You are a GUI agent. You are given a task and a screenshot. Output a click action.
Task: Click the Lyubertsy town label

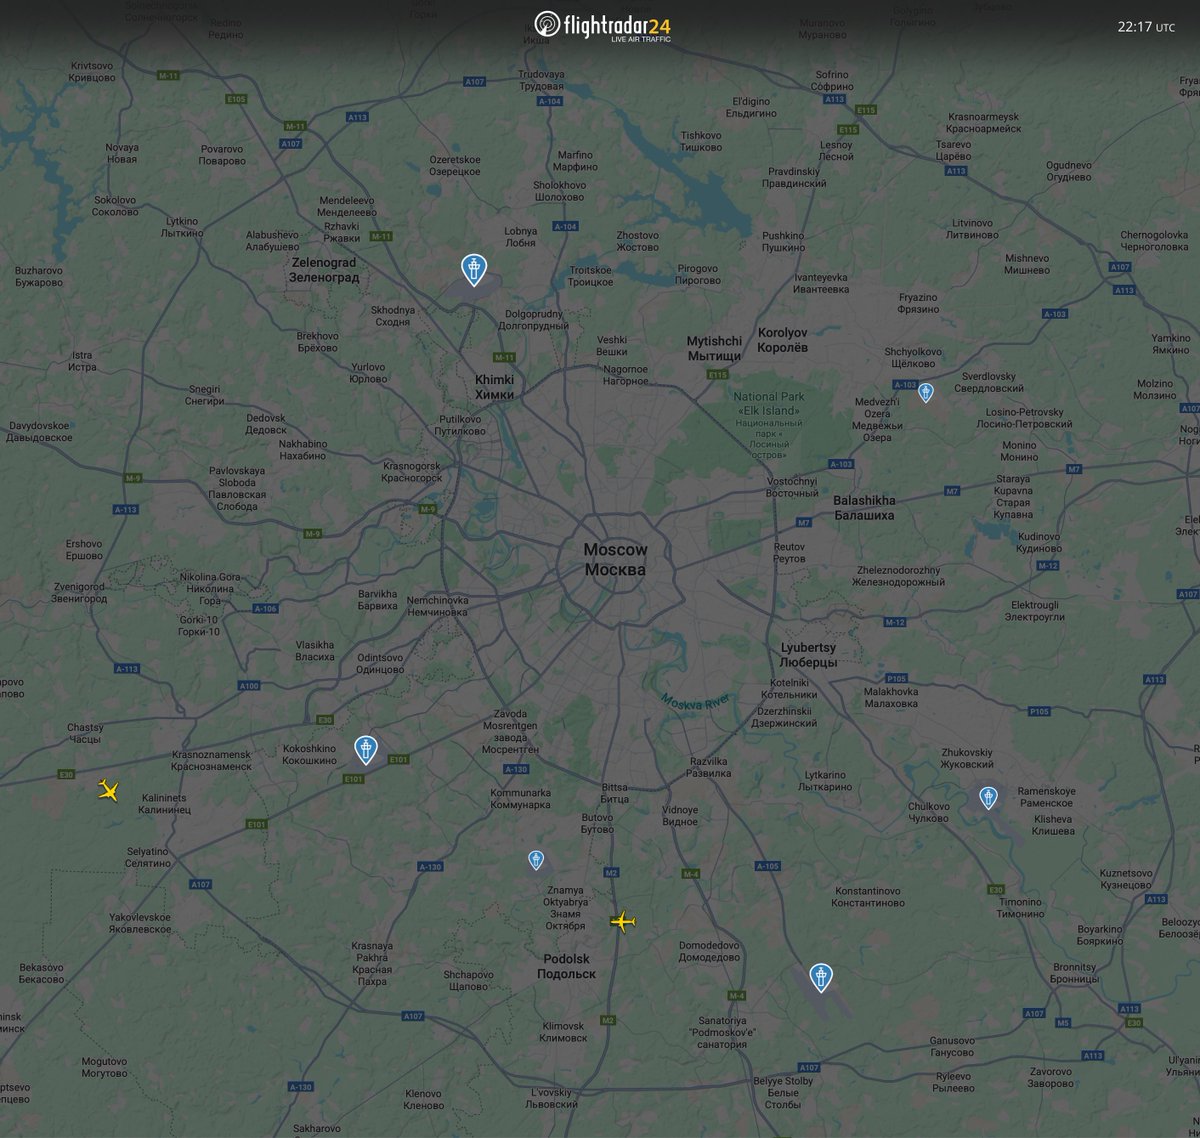[808, 655]
